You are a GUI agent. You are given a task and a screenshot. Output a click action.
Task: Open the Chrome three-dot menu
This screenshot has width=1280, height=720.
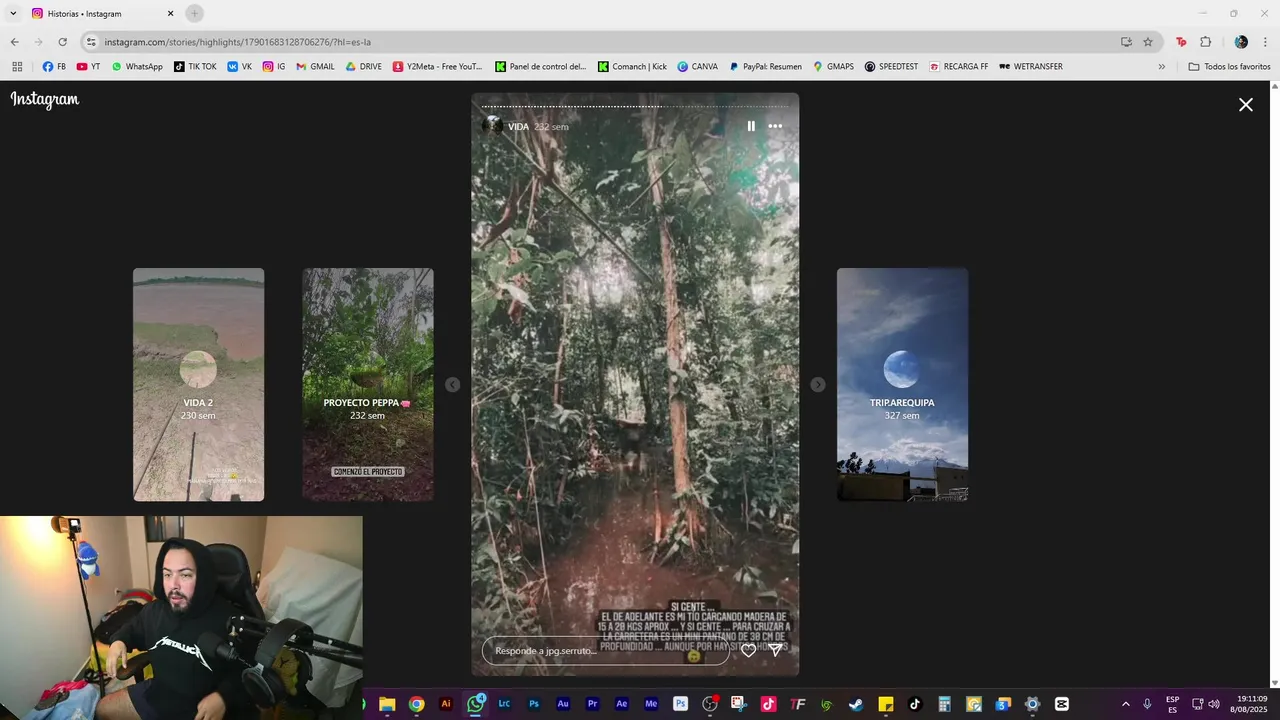point(1265,42)
